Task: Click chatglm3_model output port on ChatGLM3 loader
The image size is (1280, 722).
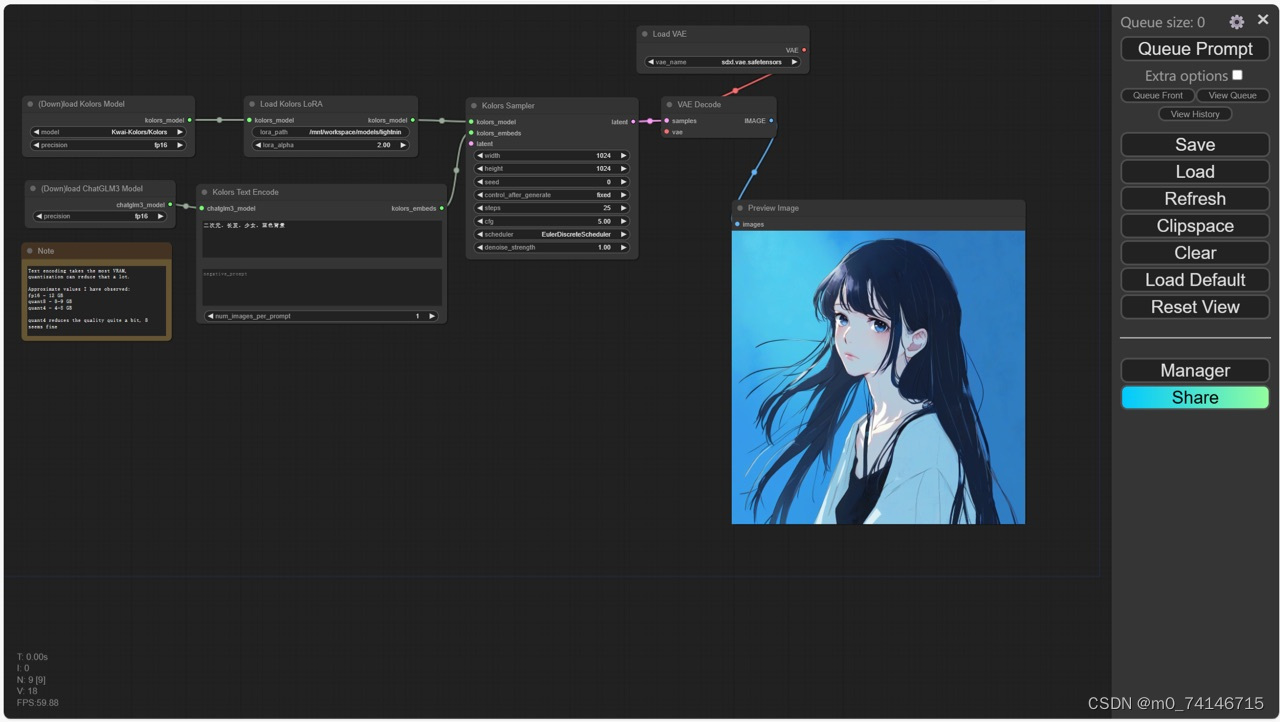Action: [170, 205]
